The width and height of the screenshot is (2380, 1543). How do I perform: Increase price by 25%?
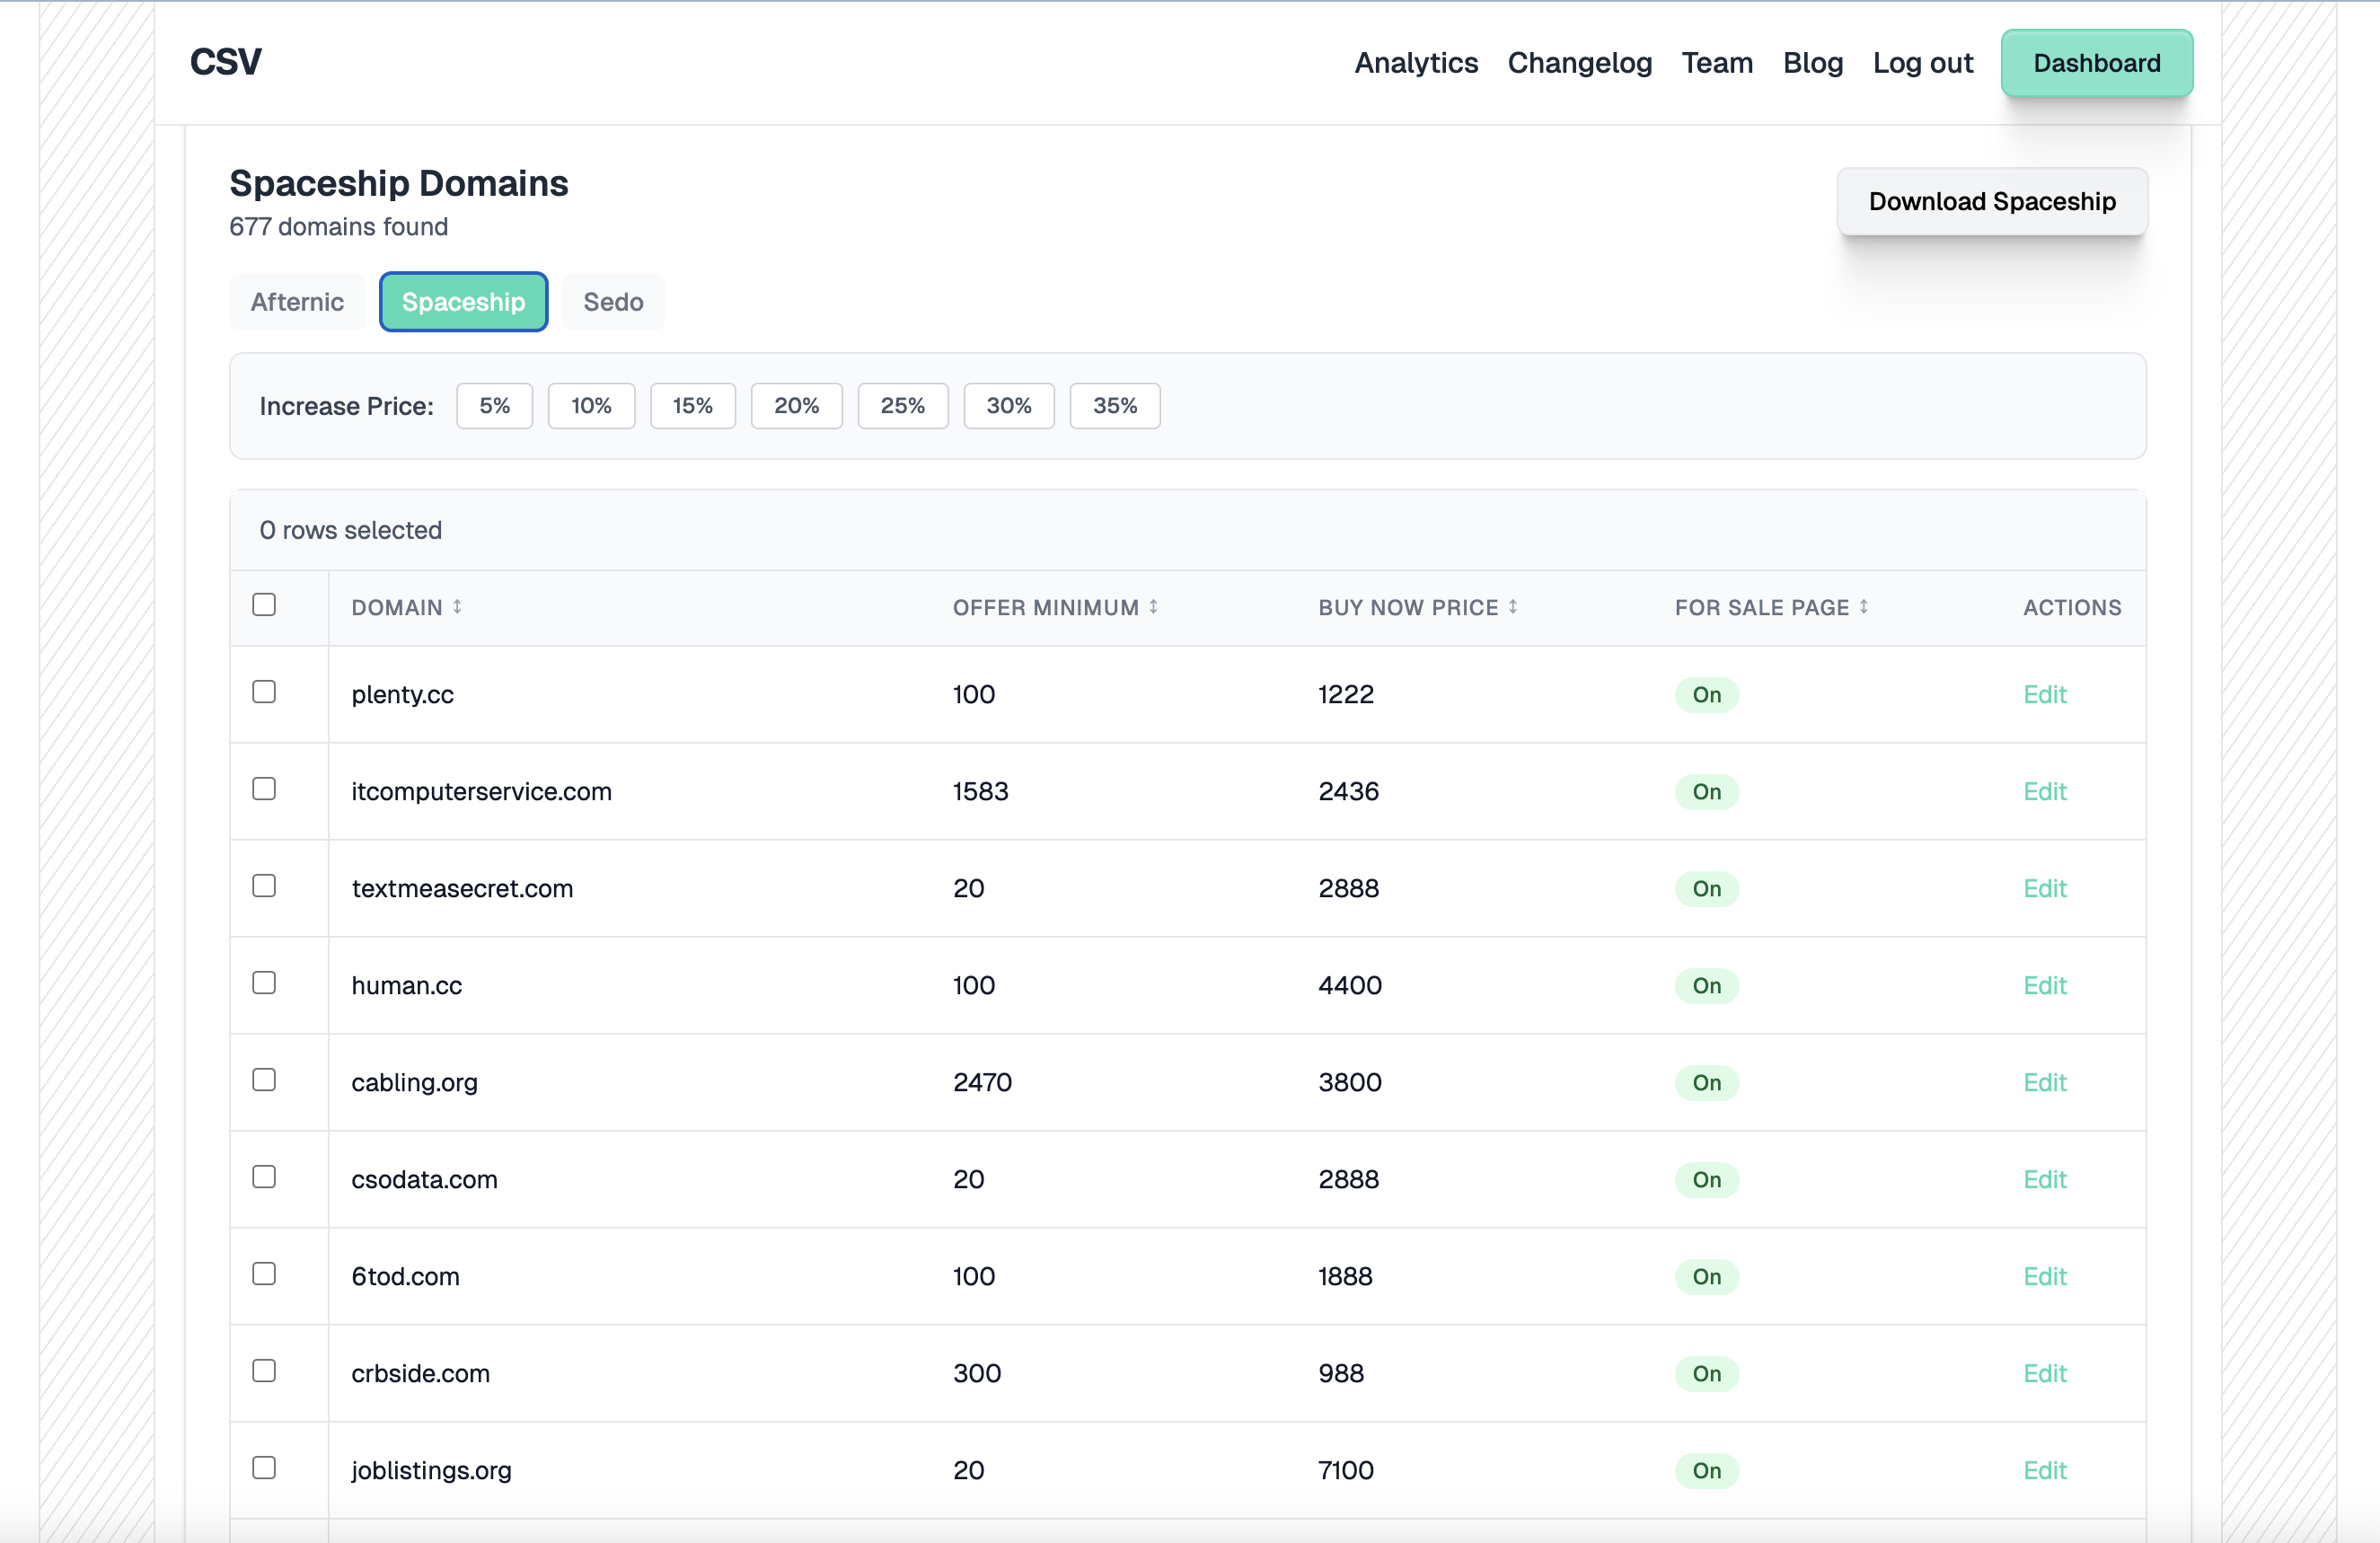(903, 405)
